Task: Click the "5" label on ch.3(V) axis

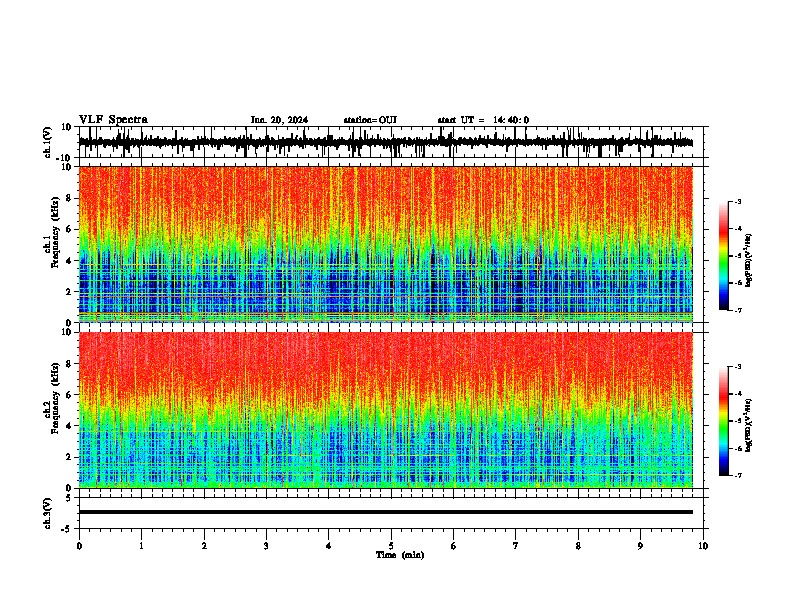Action: pyautogui.click(x=69, y=498)
